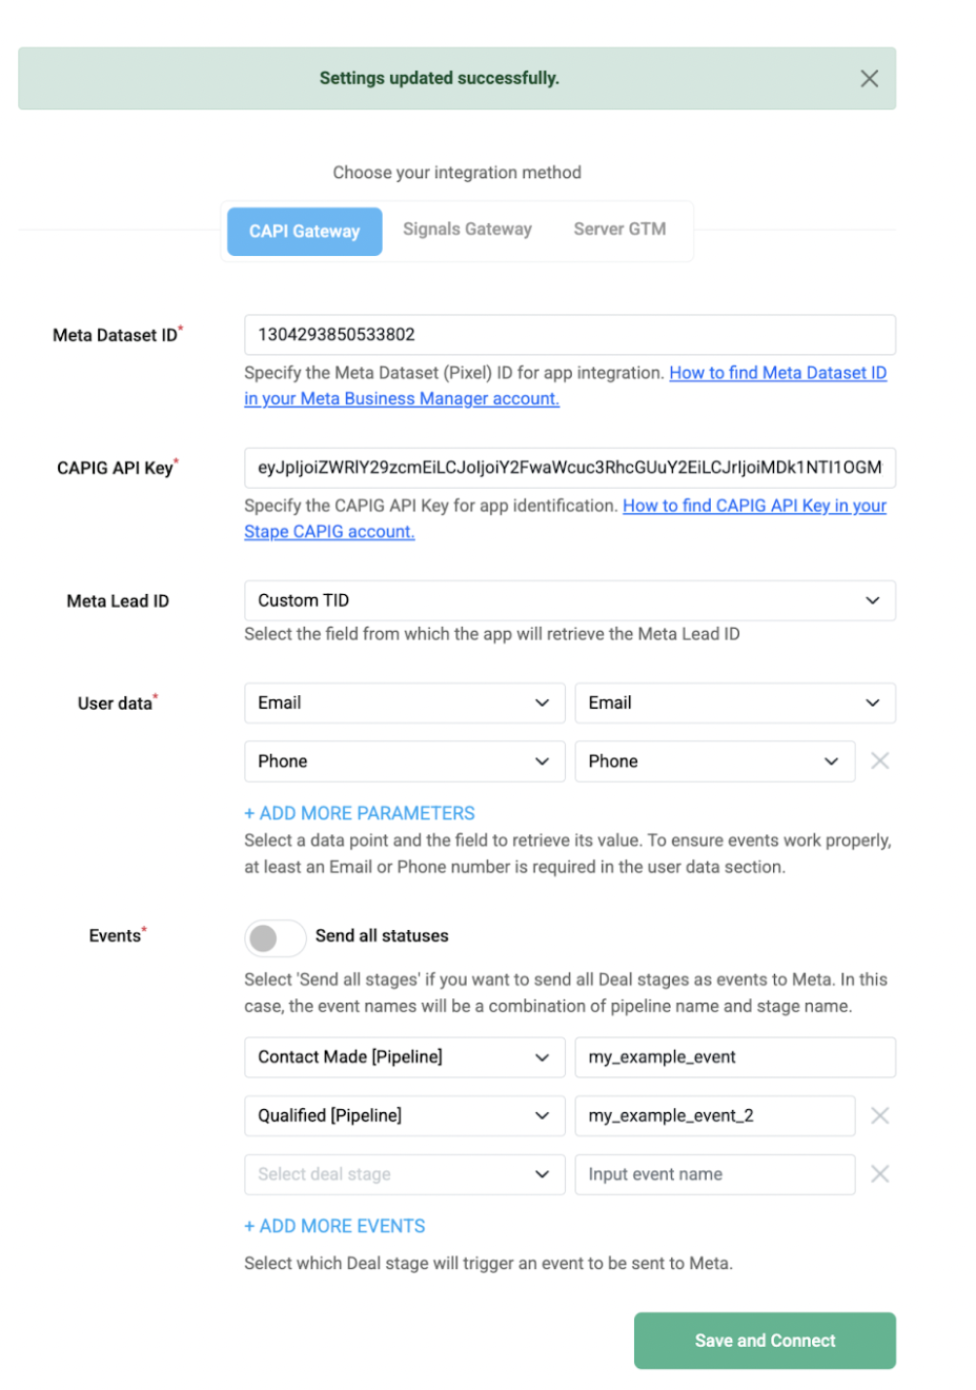Screen dimensions: 976x1390
Task: Click + ADD MORE PARAMETERS link
Action: (360, 813)
